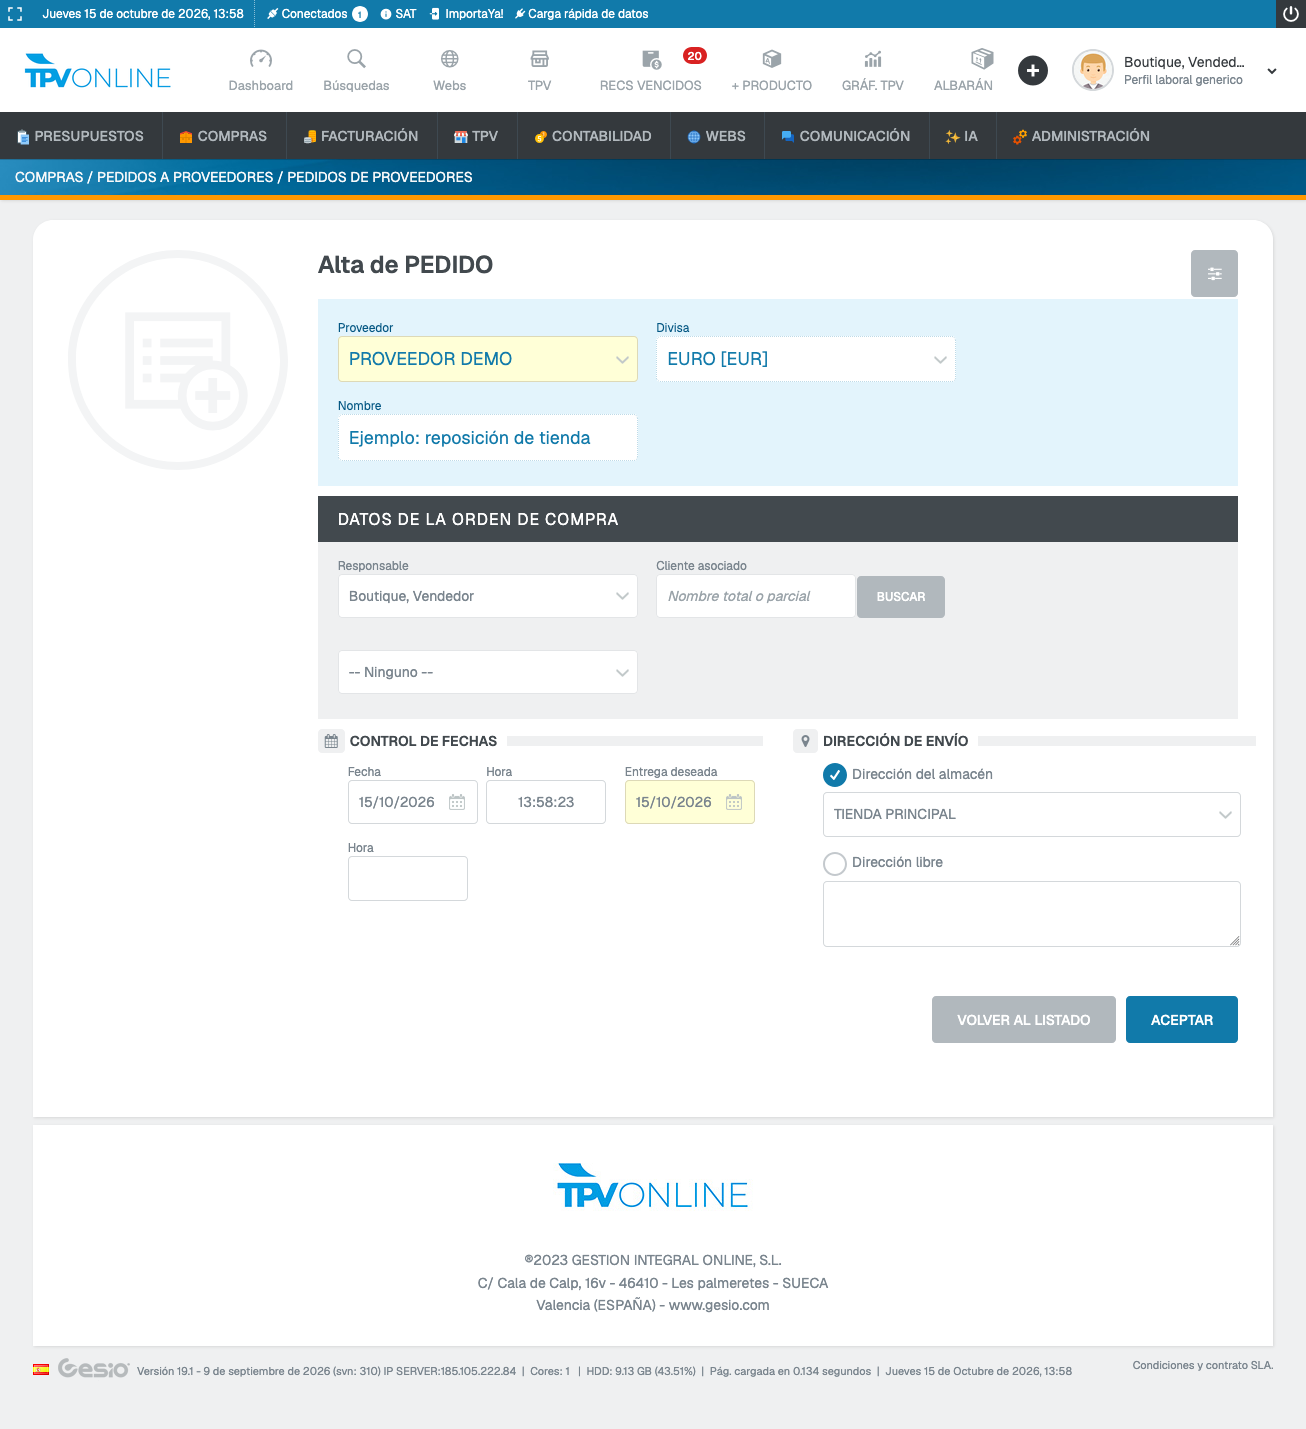Viewport: 1306px width, 1429px height.
Task: Open the FACTURACIÓN menu
Action: [x=361, y=136]
